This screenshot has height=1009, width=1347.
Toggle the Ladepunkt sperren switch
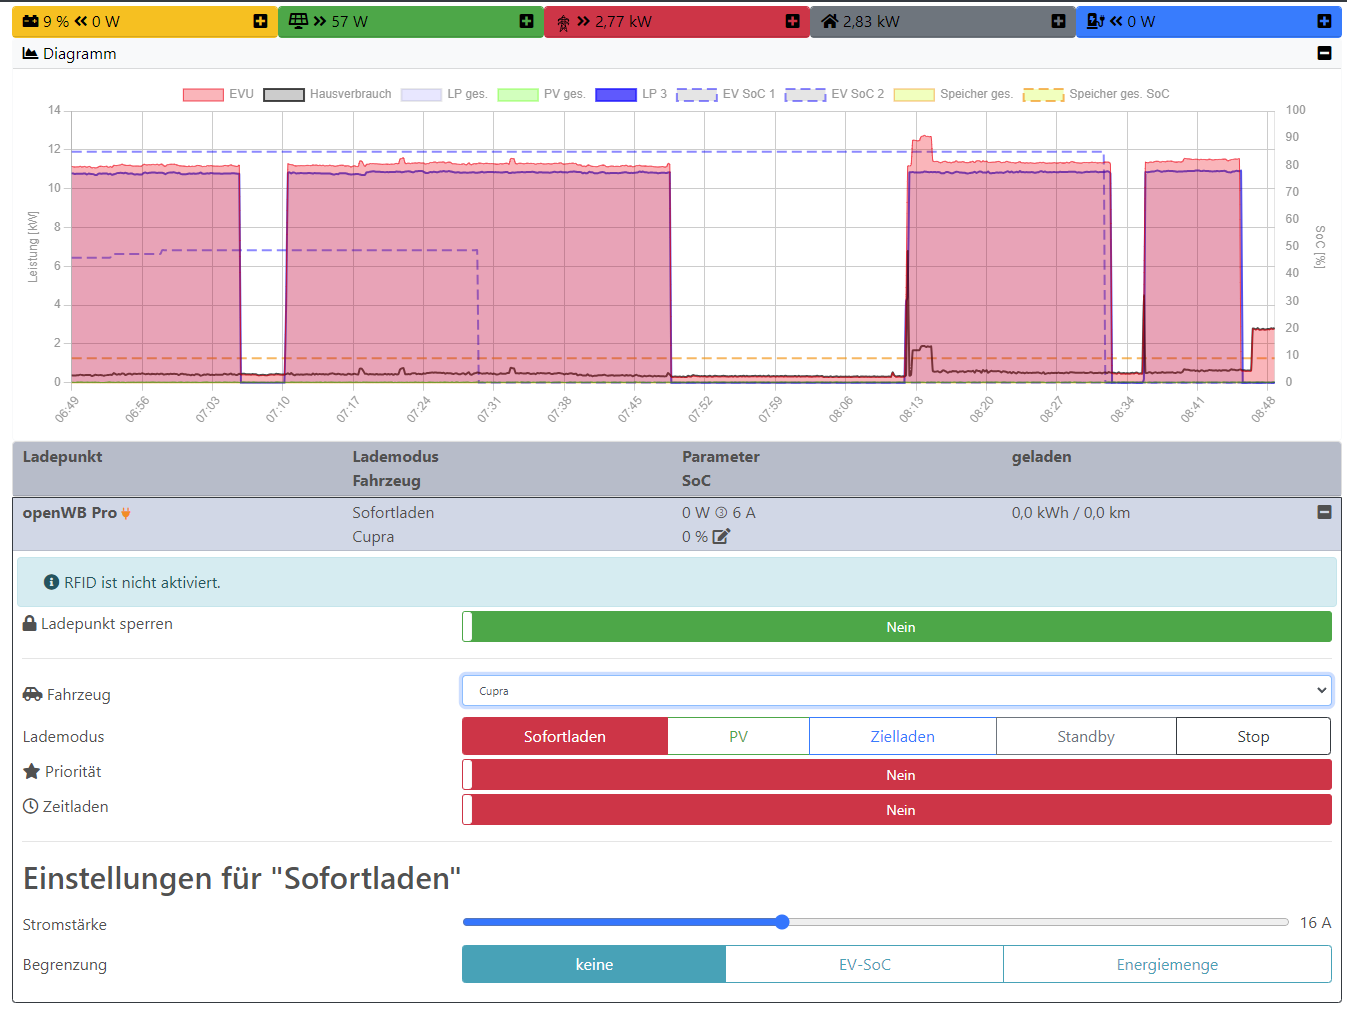pyautogui.click(x=896, y=627)
